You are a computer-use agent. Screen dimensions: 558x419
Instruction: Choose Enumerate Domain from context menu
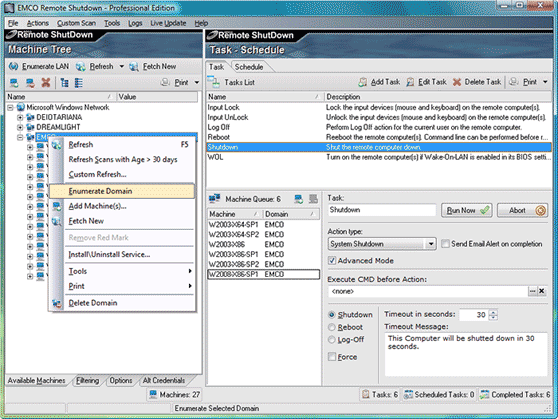tap(122, 191)
